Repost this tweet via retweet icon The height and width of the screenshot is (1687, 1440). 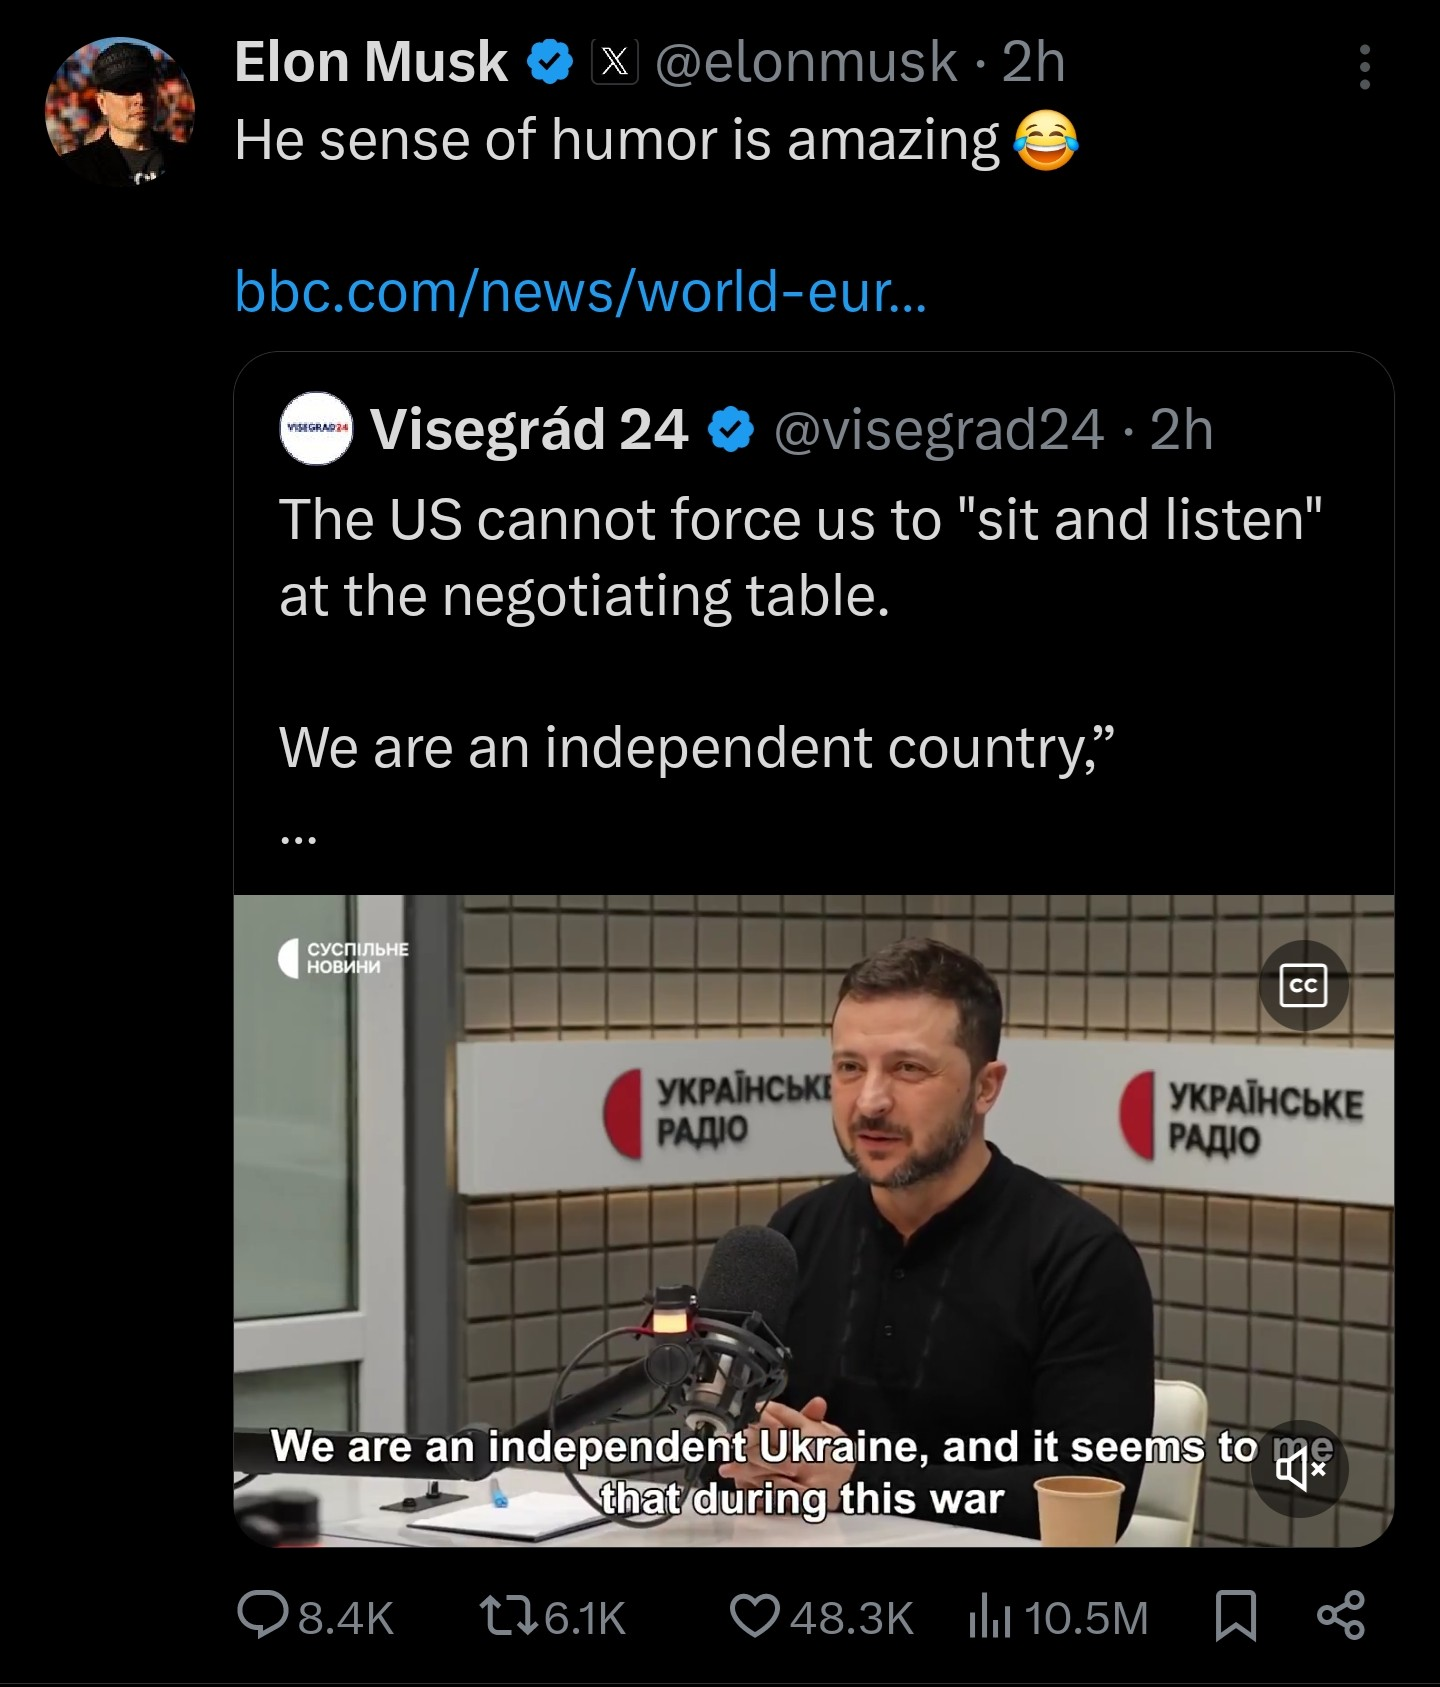pyautogui.click(x=508, y=1615)
